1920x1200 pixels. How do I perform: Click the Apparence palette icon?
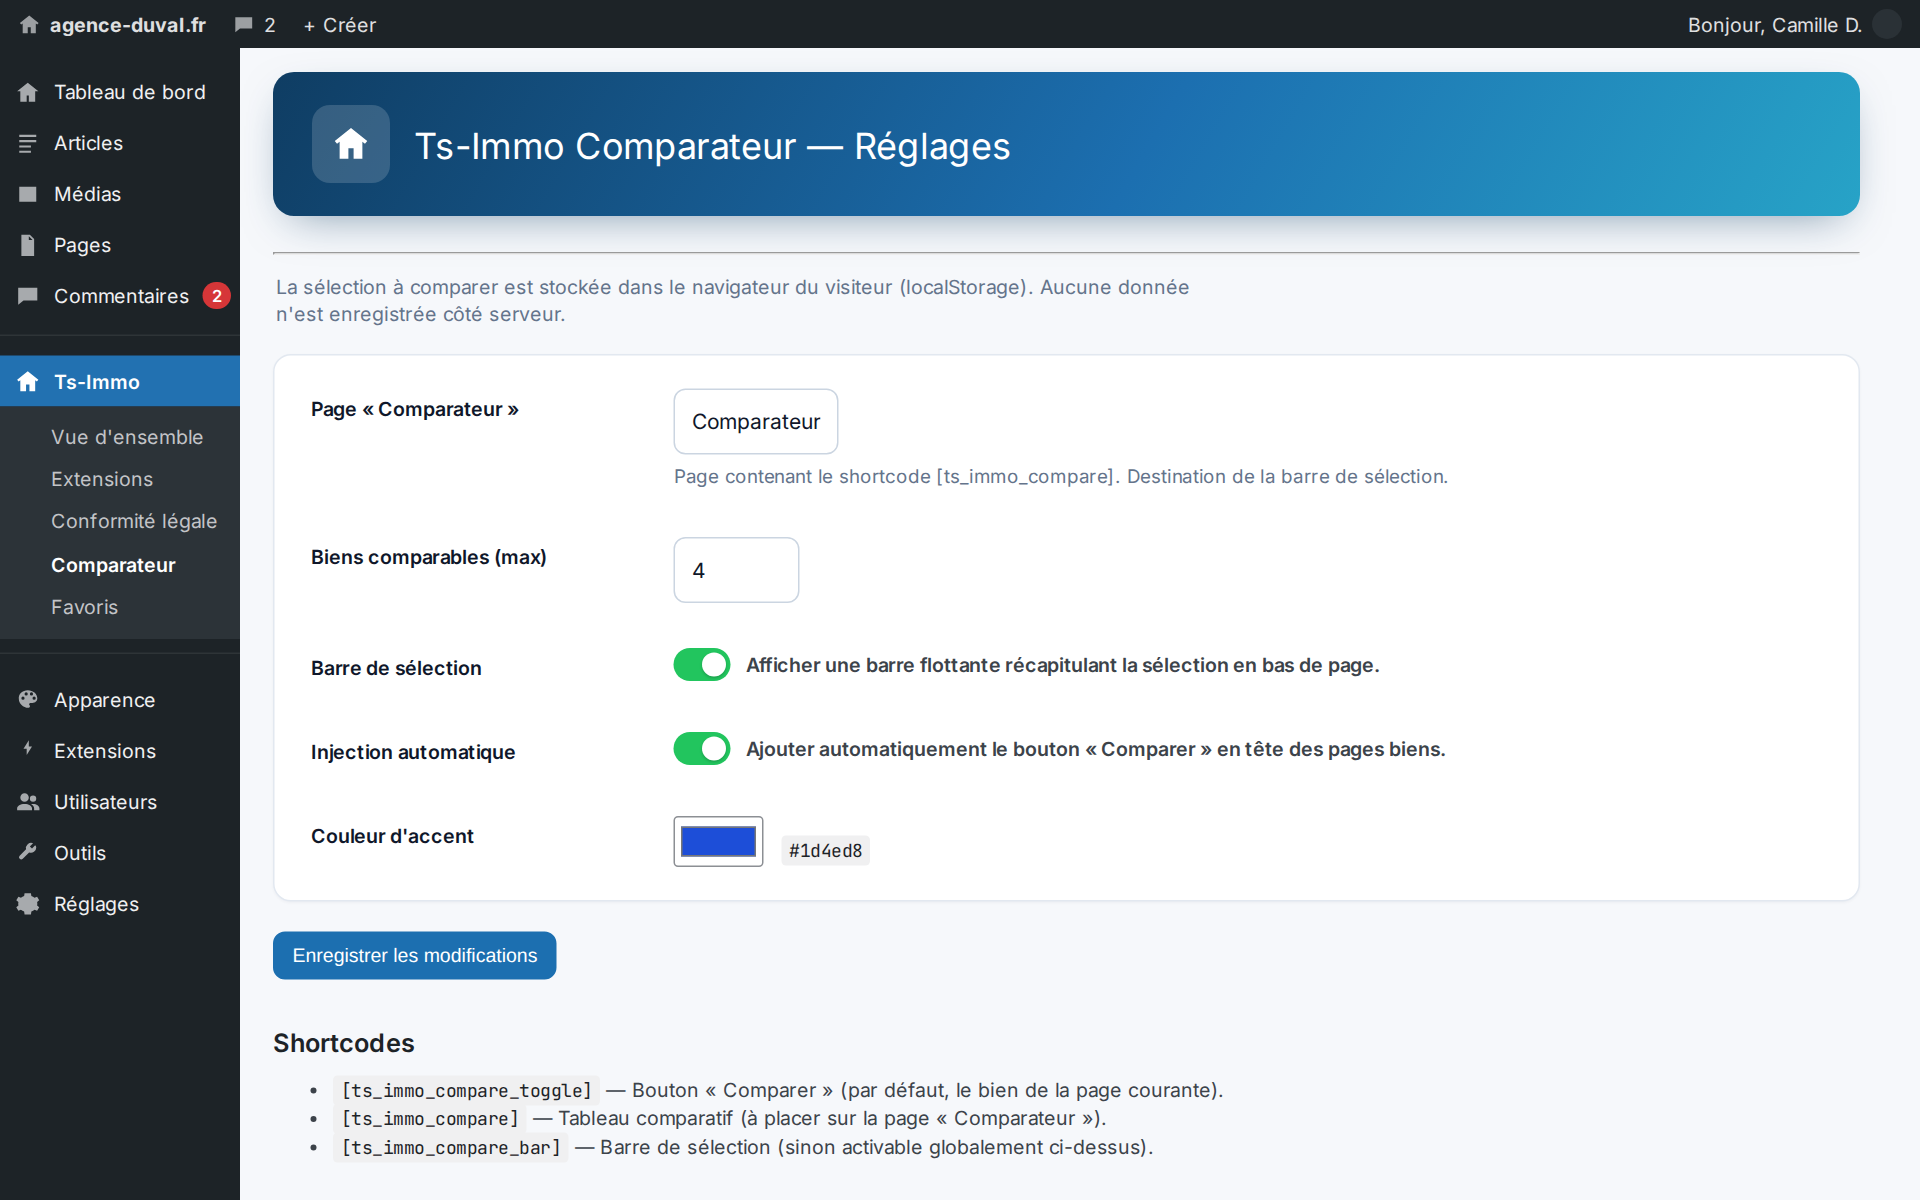[x=28, y=700]
